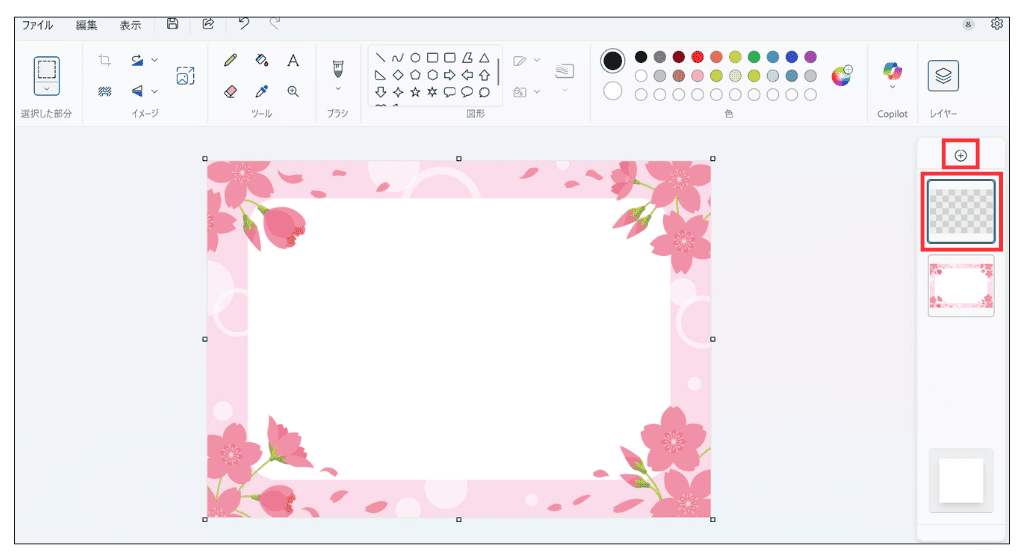Click the crop icon
The height and width of the screenshot is (558, 1024).
[104, 61]
